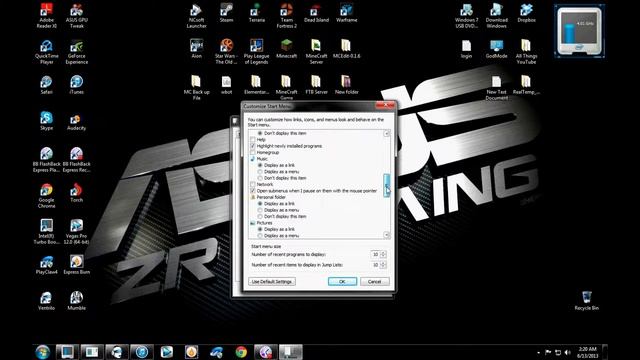640x360 pixels.
Task: Click the Ventrilo desktop icon
Action: (47, 301)
